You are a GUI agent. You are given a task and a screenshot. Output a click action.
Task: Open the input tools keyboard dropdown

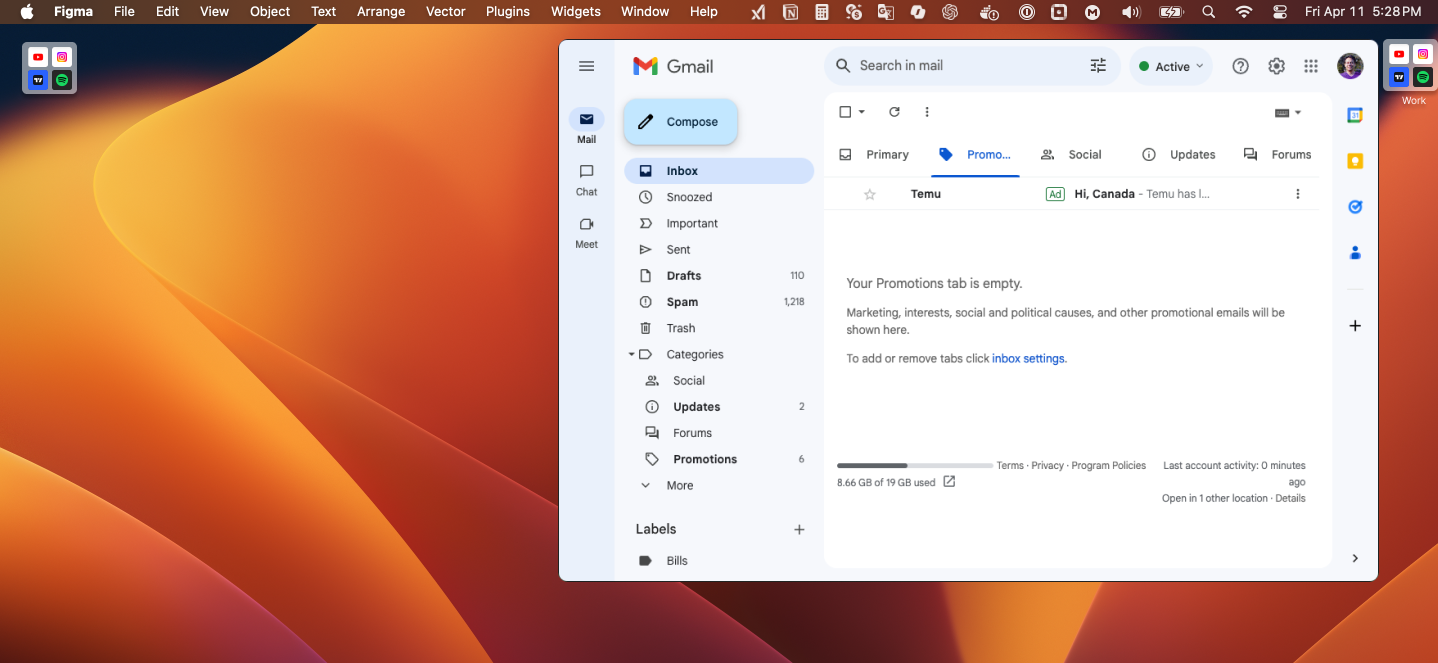(1288, 113)
